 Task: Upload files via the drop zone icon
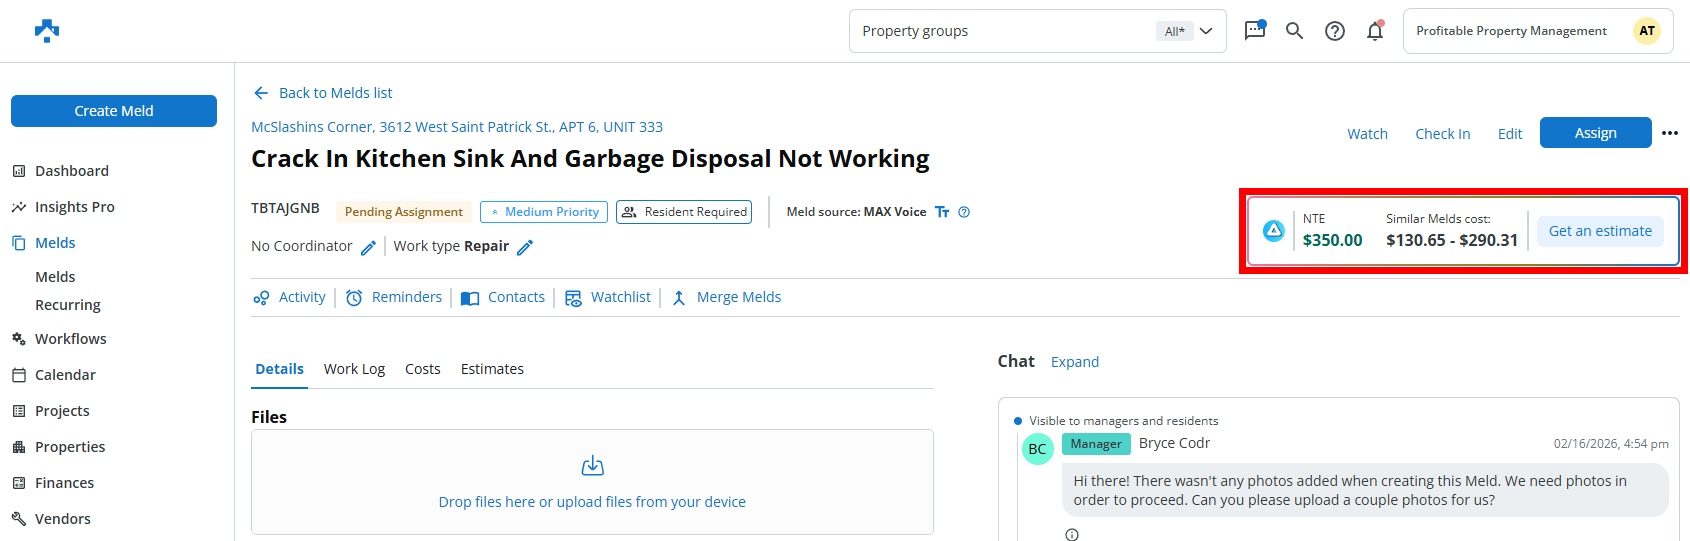point(592,466)
